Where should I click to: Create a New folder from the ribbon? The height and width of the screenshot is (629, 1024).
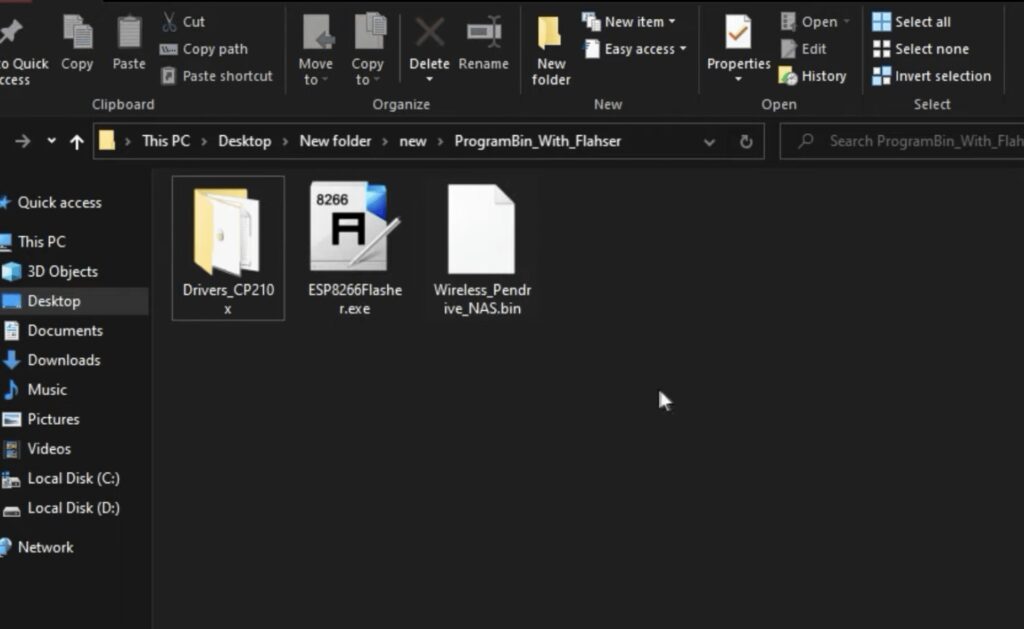[x=551, y=50]
